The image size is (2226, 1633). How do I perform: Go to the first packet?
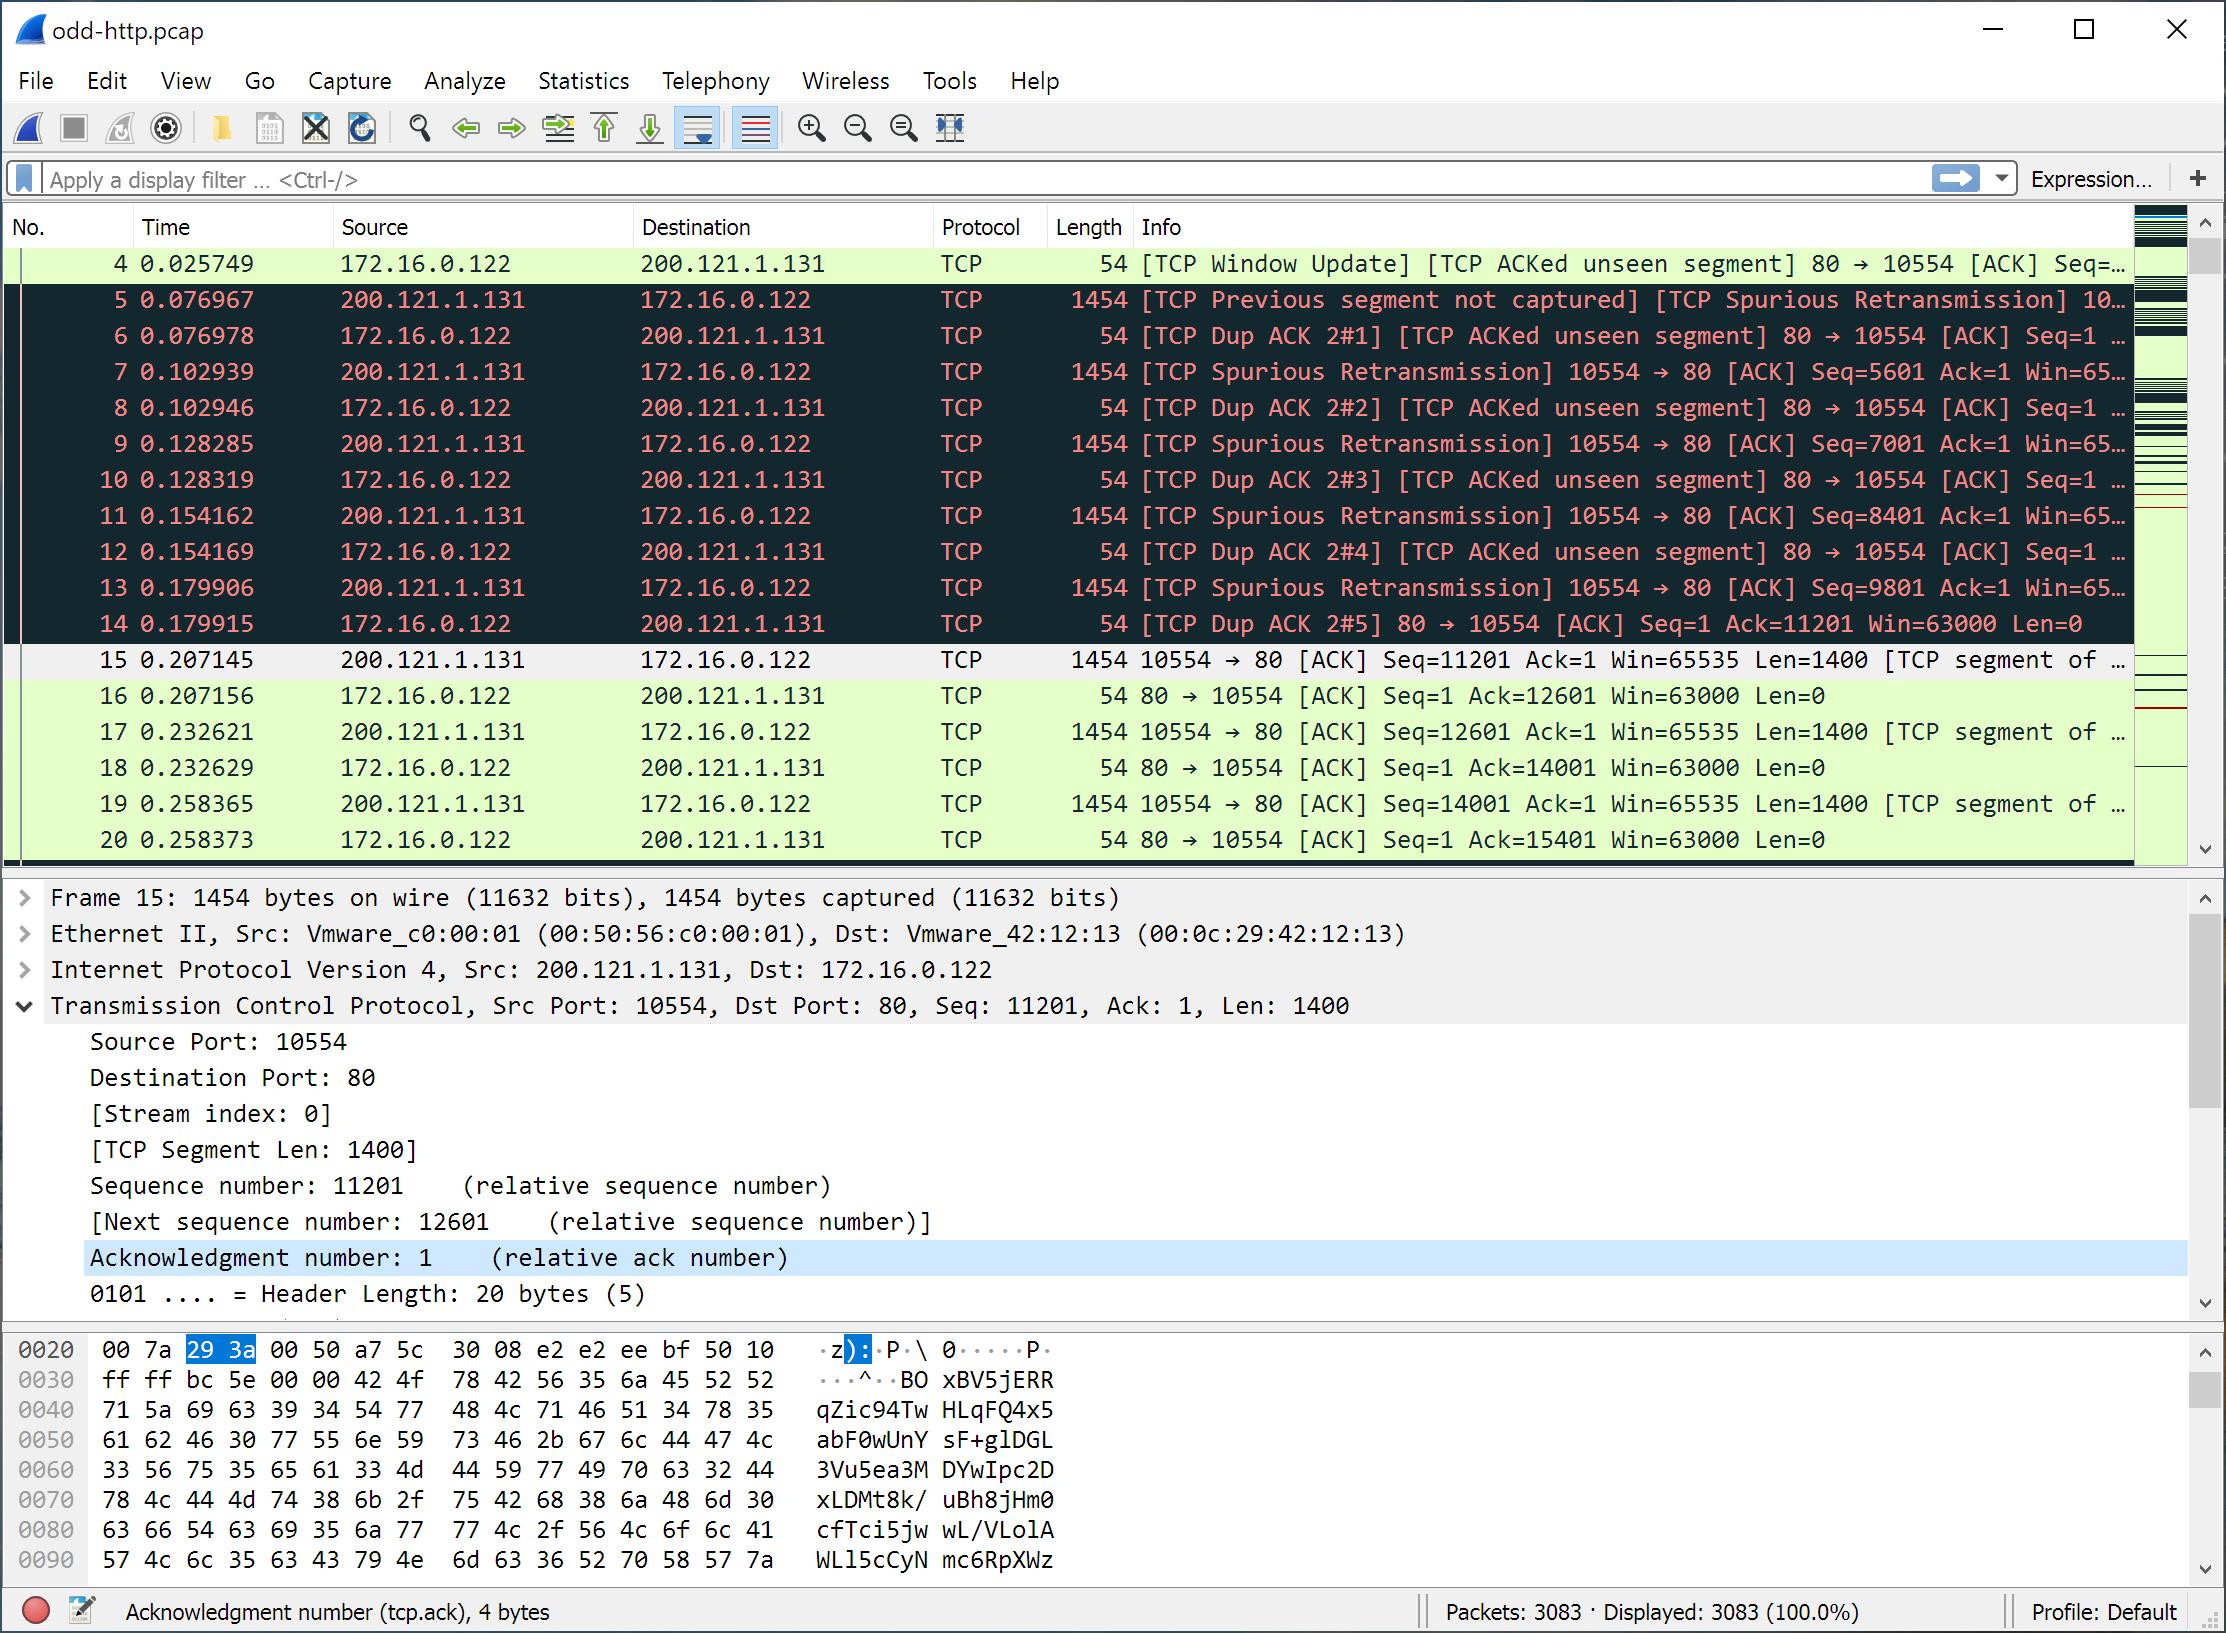pos(604,128)
